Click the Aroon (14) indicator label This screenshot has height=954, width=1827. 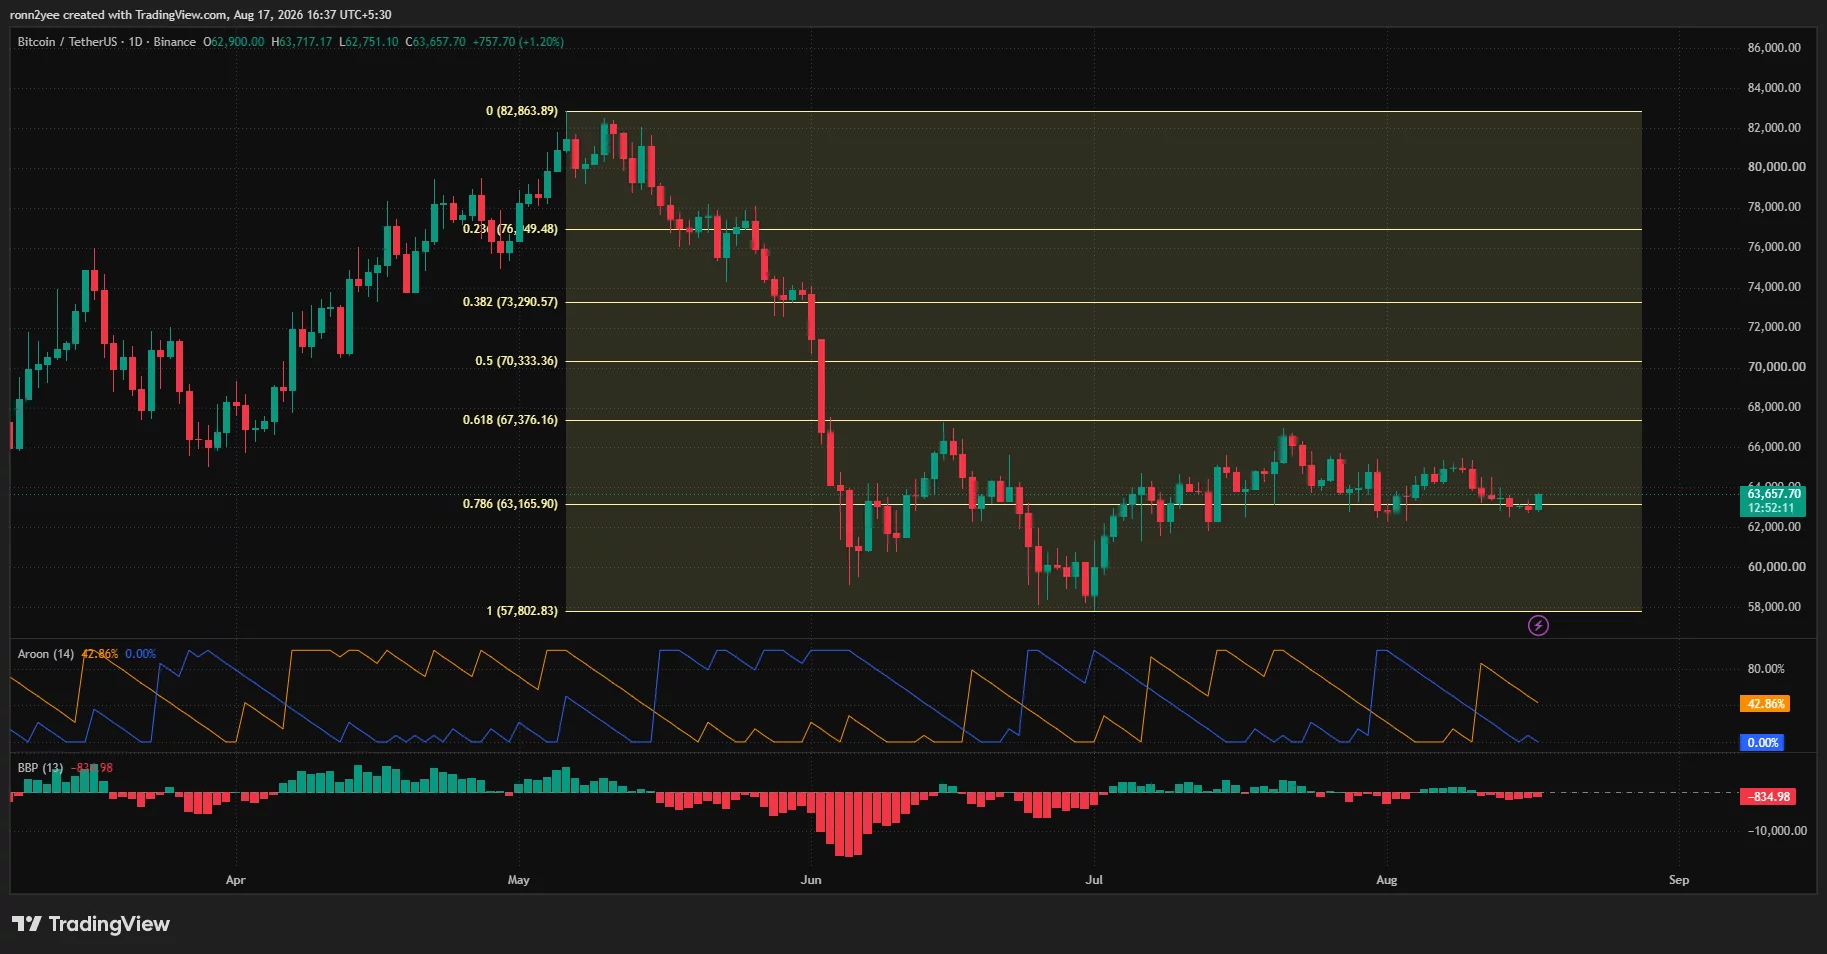click(x=46, y=654)
